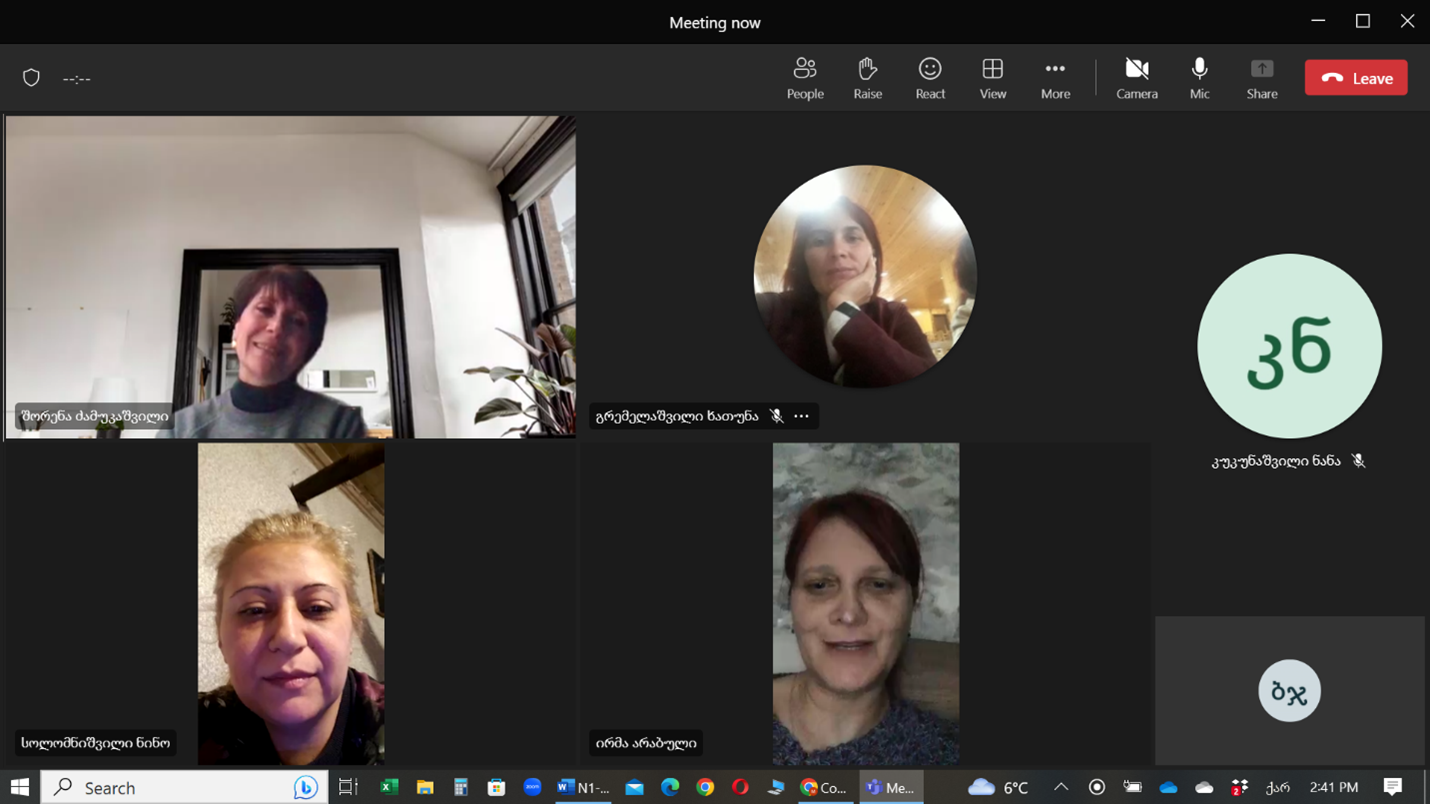This screenshot has height=804, width=1430.
Task: Click the Share content button
Action: tap(1261, 78)
